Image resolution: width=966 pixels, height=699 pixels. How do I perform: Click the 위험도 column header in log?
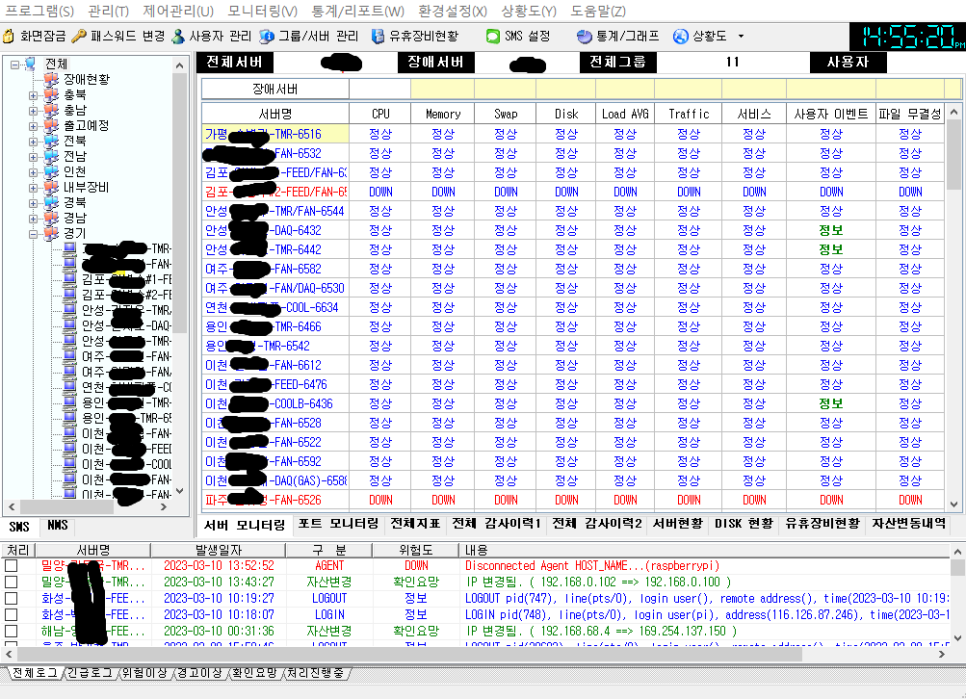click(x=416, y=550)
